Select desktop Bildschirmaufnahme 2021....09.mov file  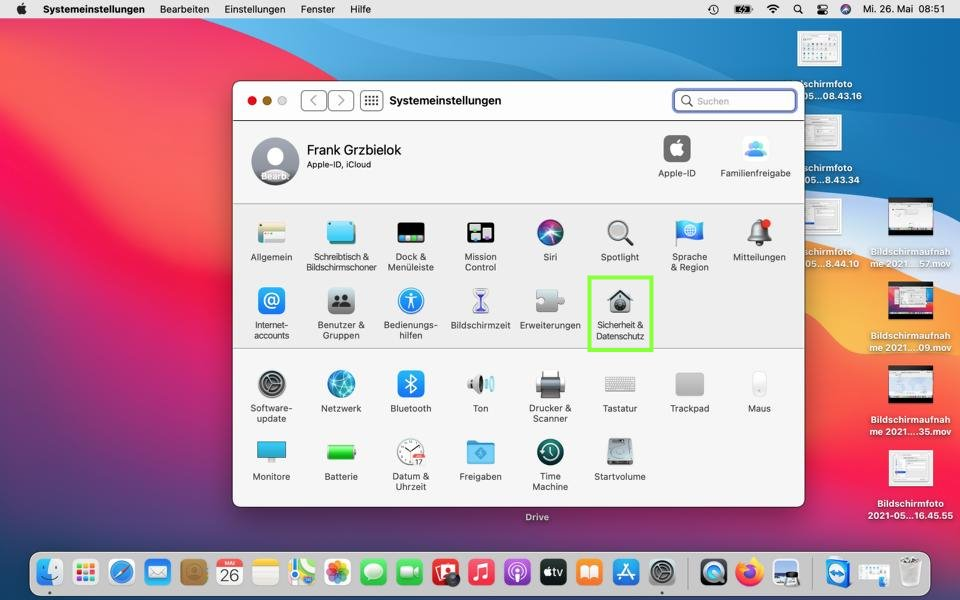[x=910, y=317]
